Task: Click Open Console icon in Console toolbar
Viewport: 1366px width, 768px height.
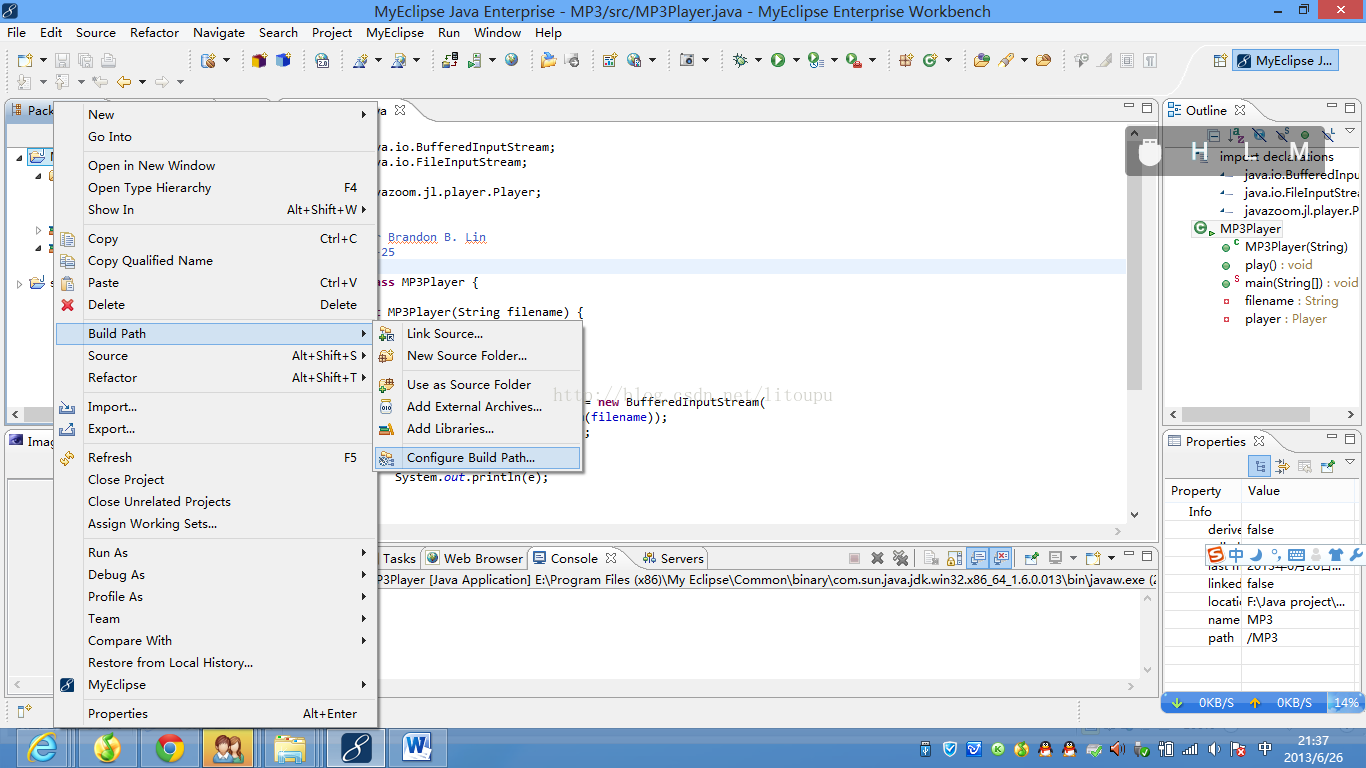Action: [1093, 558]
